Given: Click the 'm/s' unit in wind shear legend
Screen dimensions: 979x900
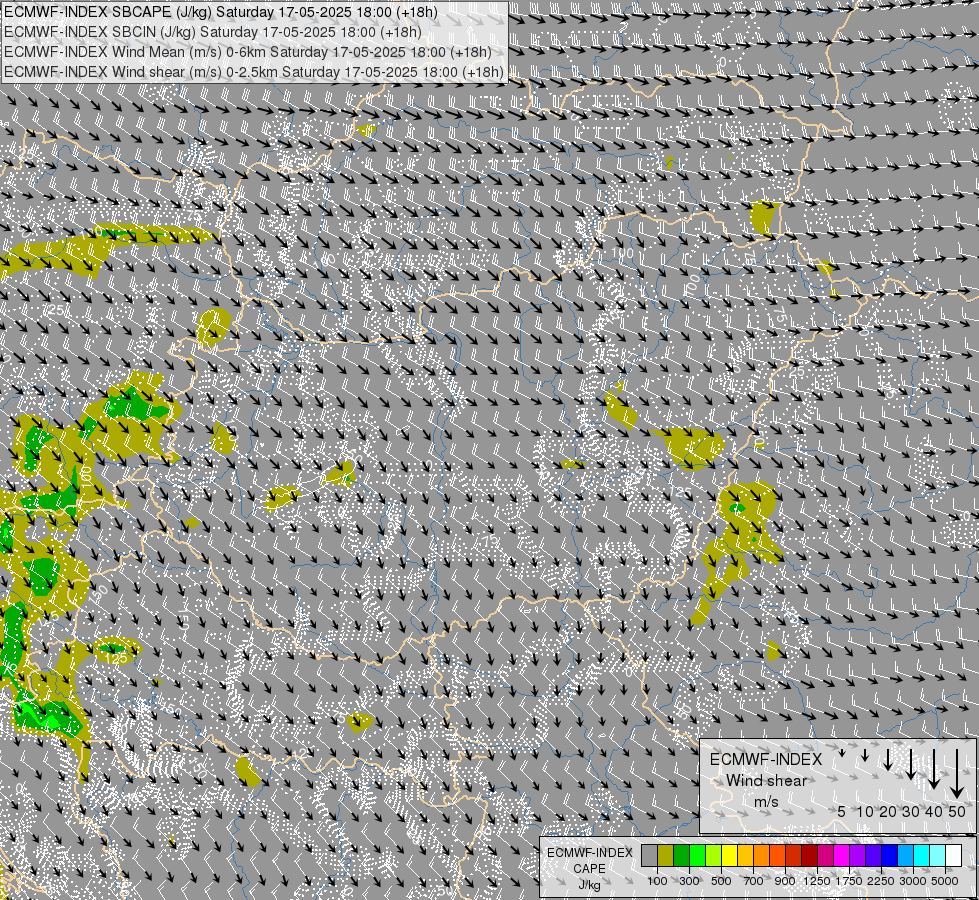Looking at the screenshot, I should pos(766,801).
